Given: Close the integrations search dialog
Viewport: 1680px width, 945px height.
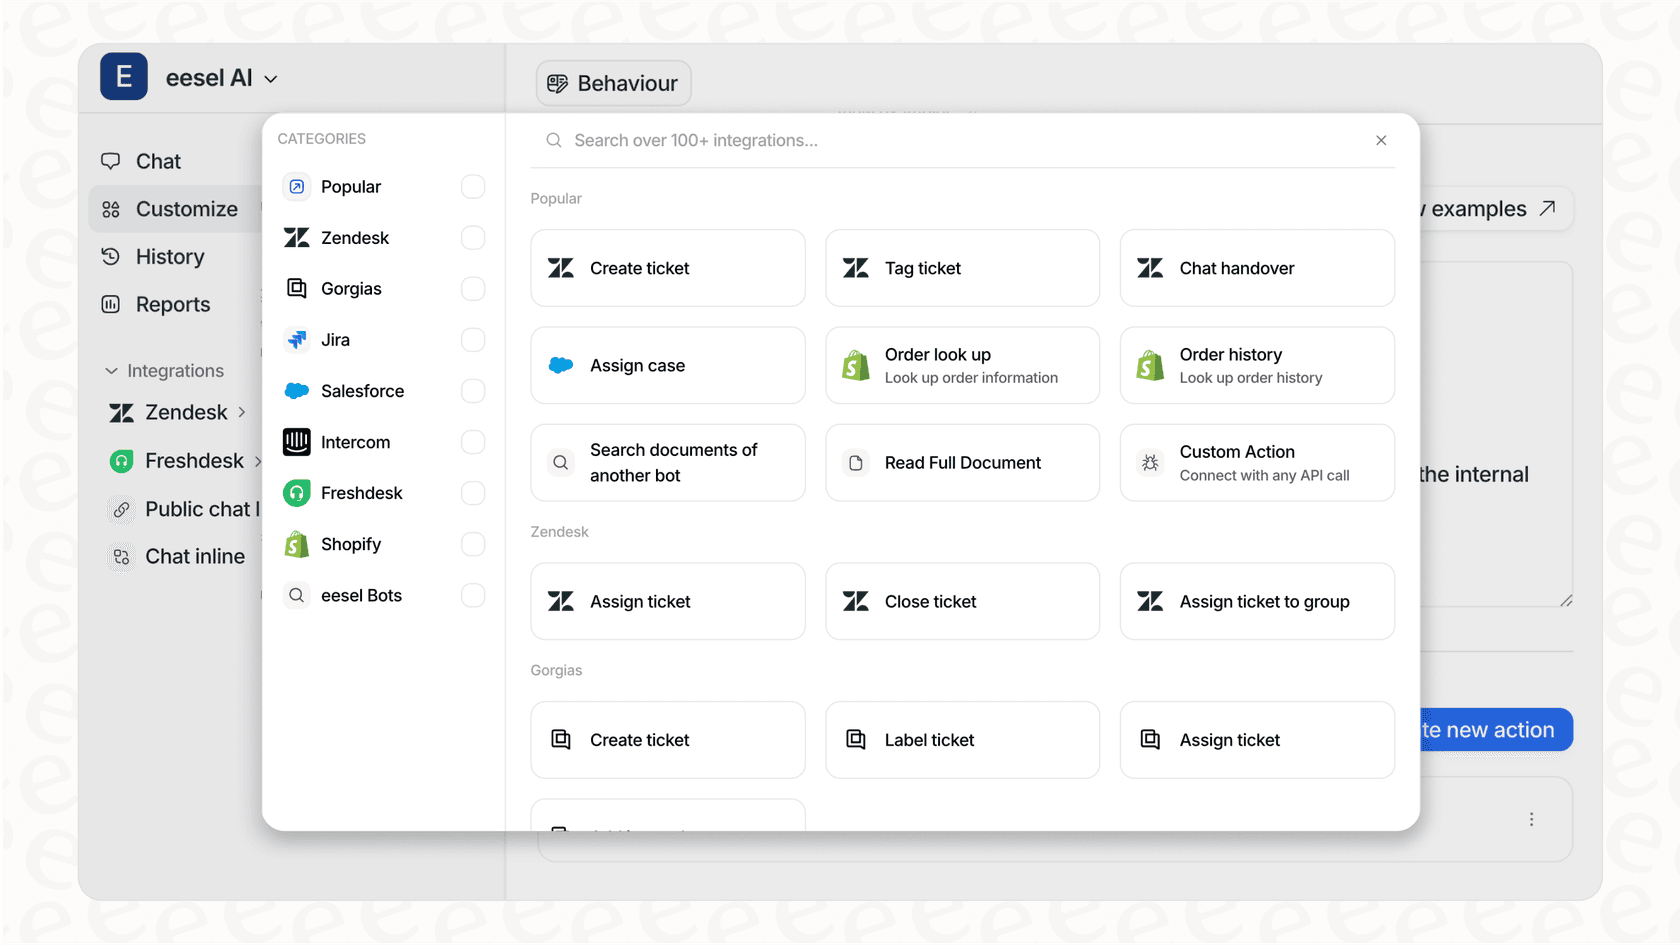Looking at the screenshot, I should [x=1381, y=140].
